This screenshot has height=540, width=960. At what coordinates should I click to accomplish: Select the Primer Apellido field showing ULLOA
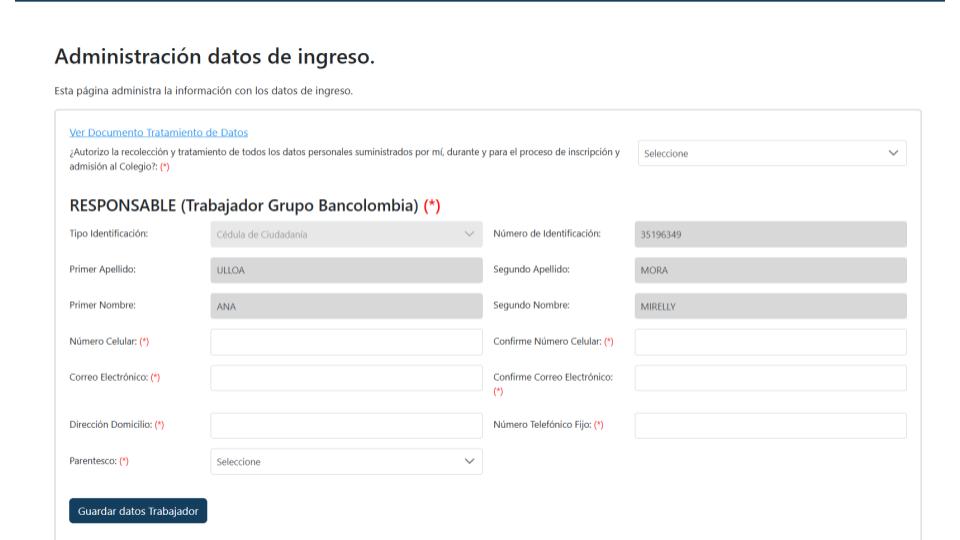pyautogui.click(x=345, y=270)
